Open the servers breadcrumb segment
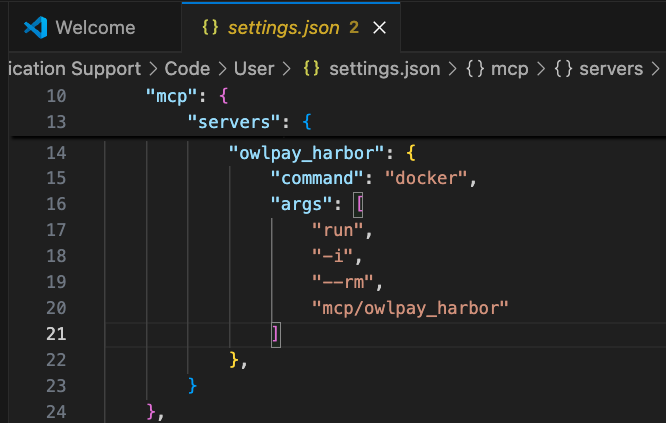The height and width of the screenshot is (423, 666). tap(611, 69)
